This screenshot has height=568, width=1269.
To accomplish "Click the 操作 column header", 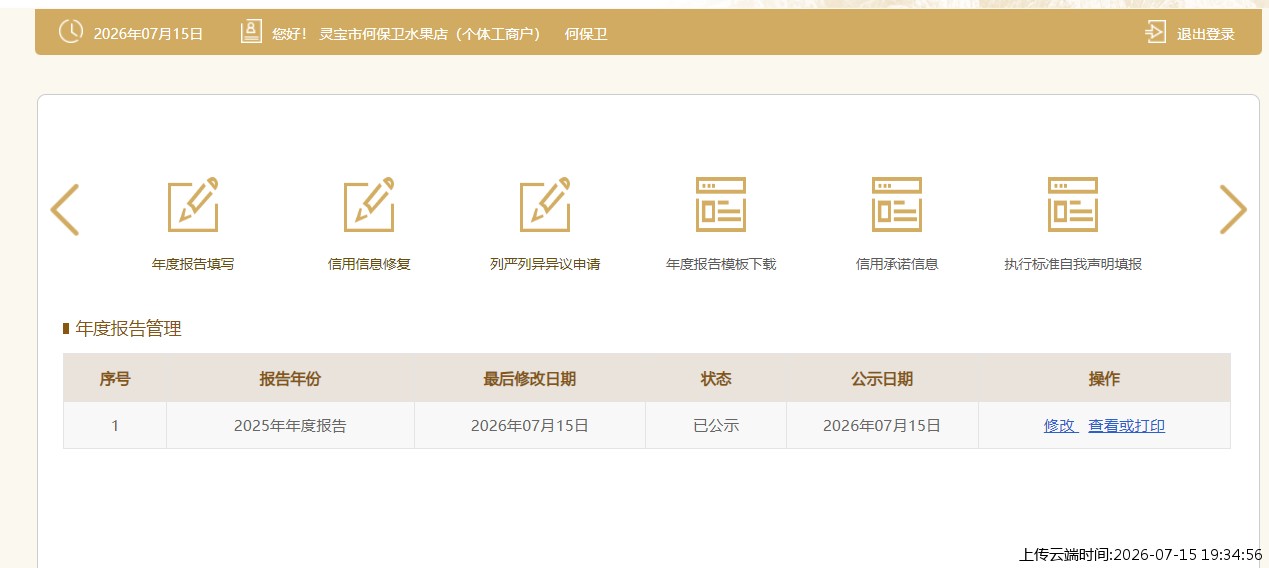I will [1104, 378].
